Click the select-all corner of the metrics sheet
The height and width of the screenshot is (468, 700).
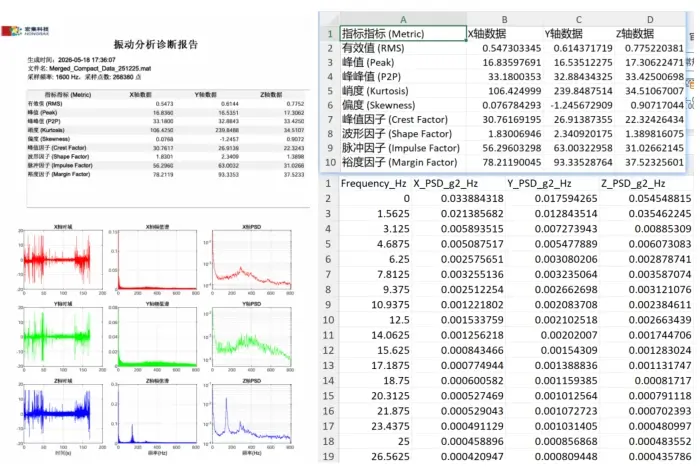click(329, 19)
